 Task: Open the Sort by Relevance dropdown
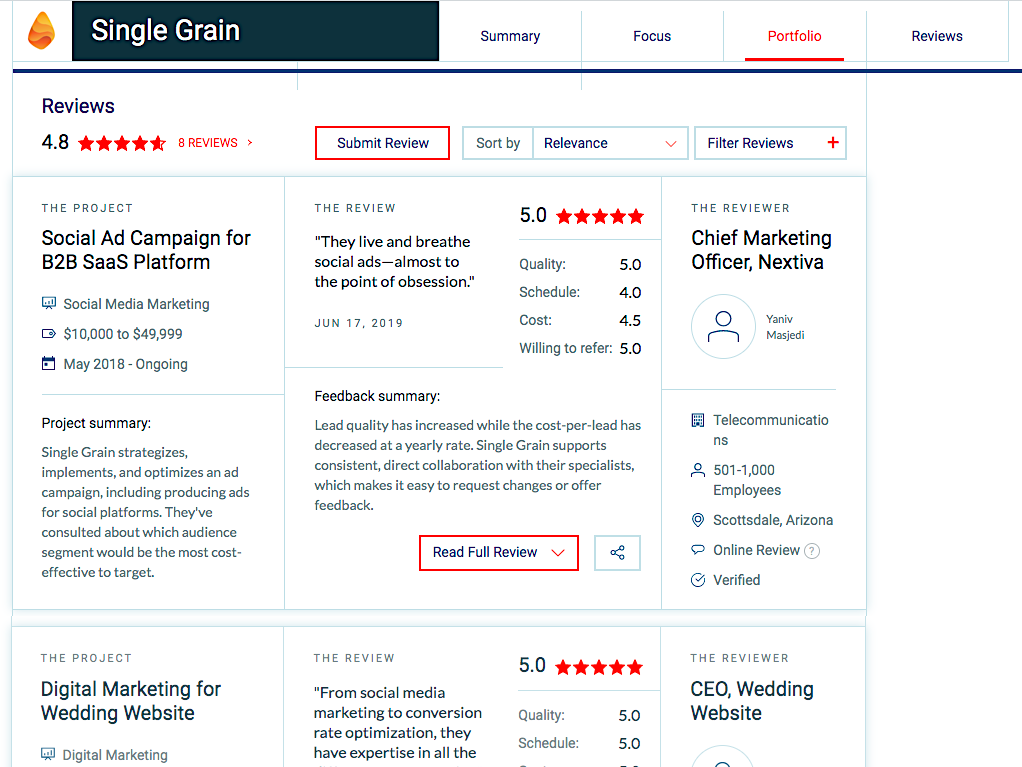click(x=610, y=143)
